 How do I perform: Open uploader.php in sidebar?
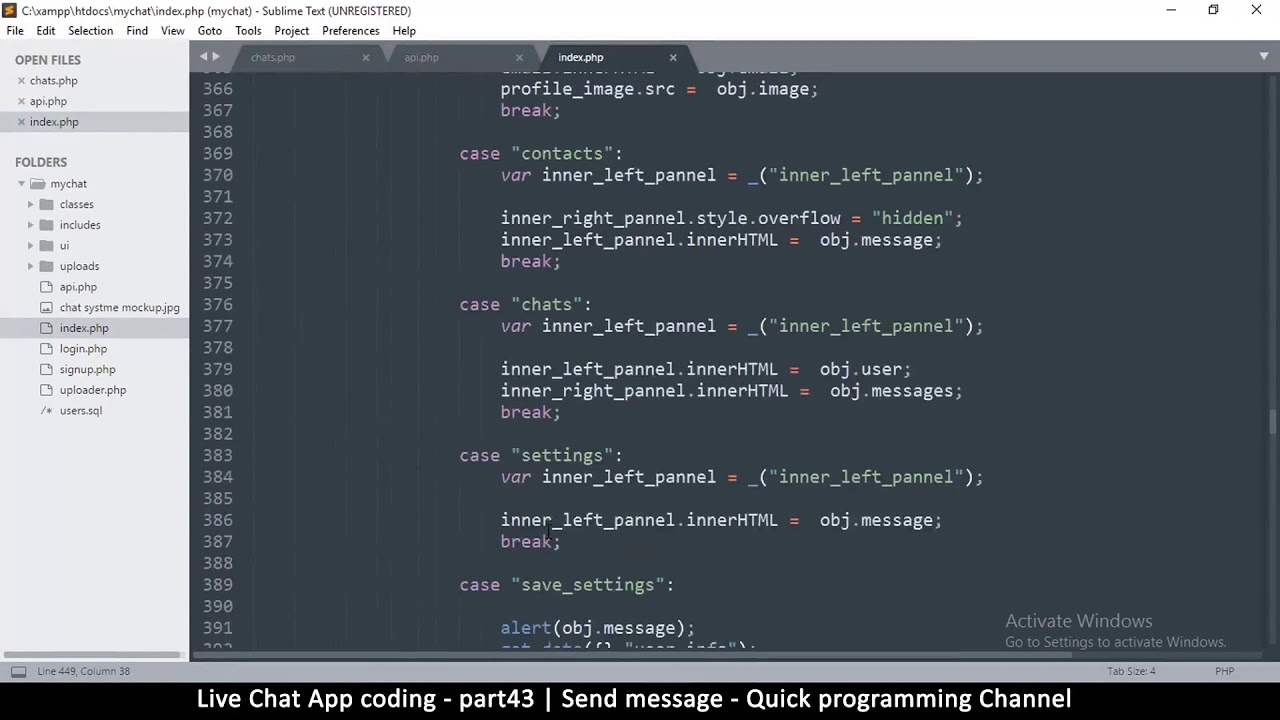pos(93,390)
